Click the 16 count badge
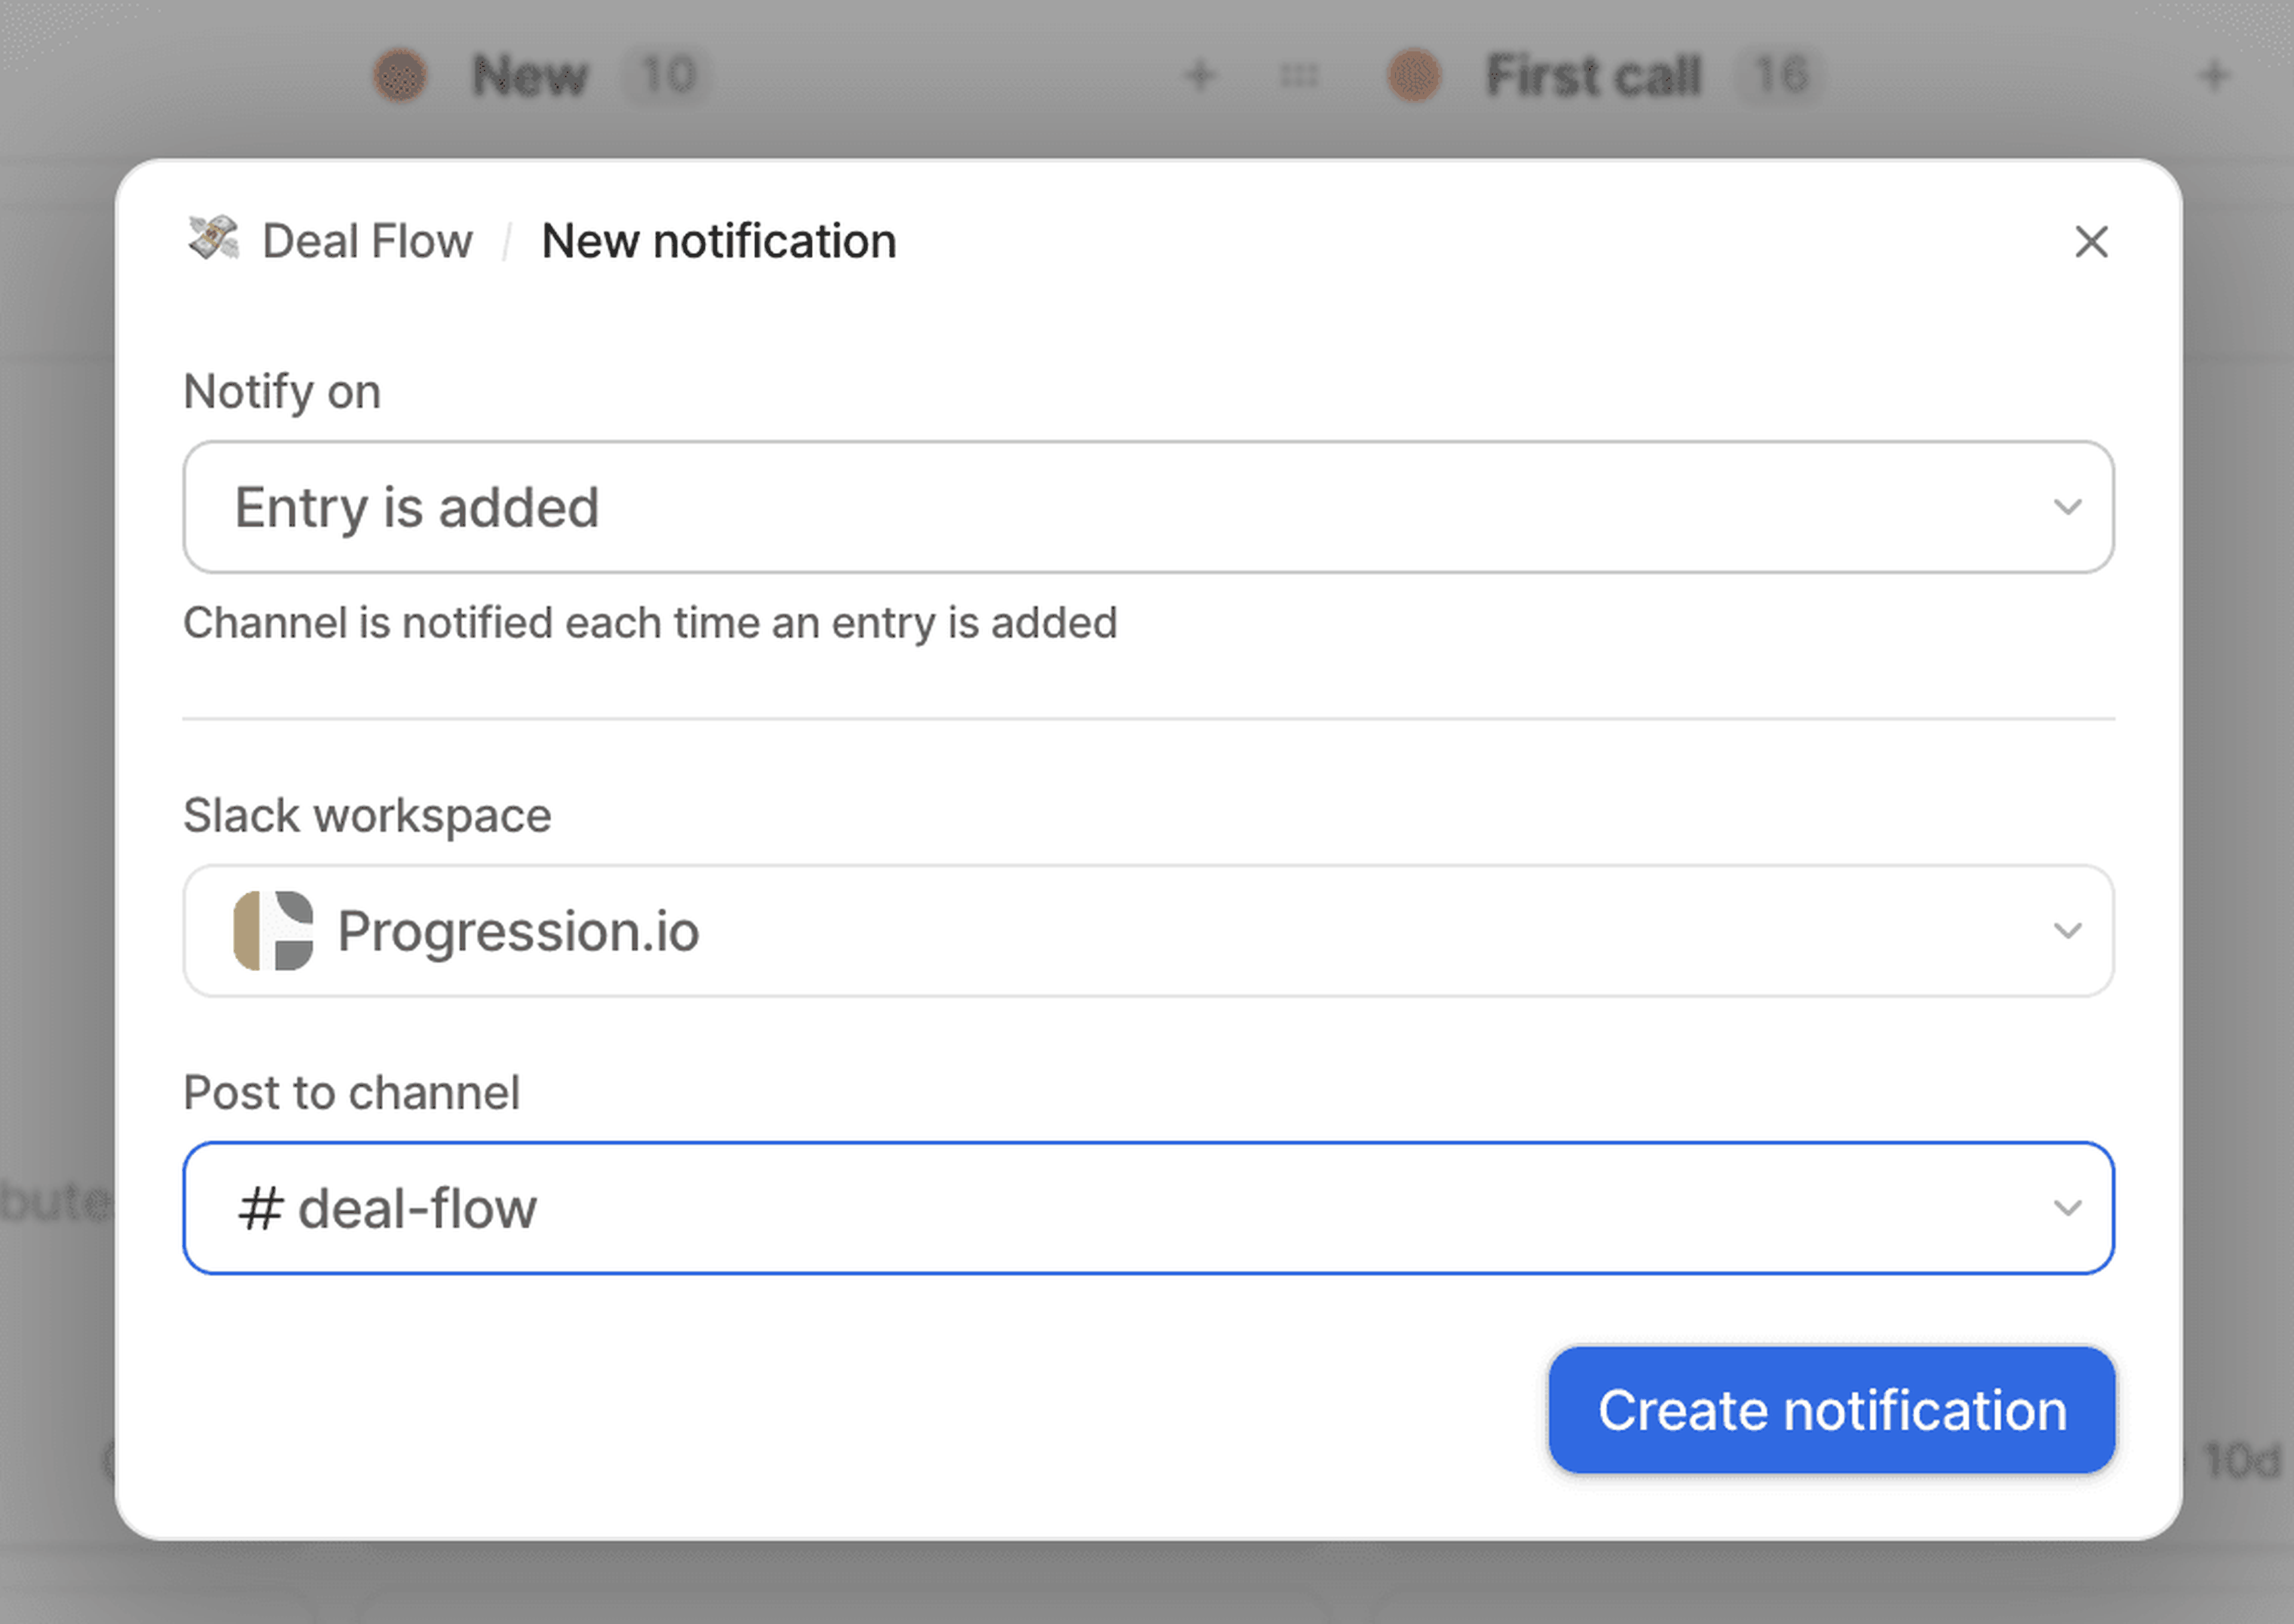 click(1780, 75)
